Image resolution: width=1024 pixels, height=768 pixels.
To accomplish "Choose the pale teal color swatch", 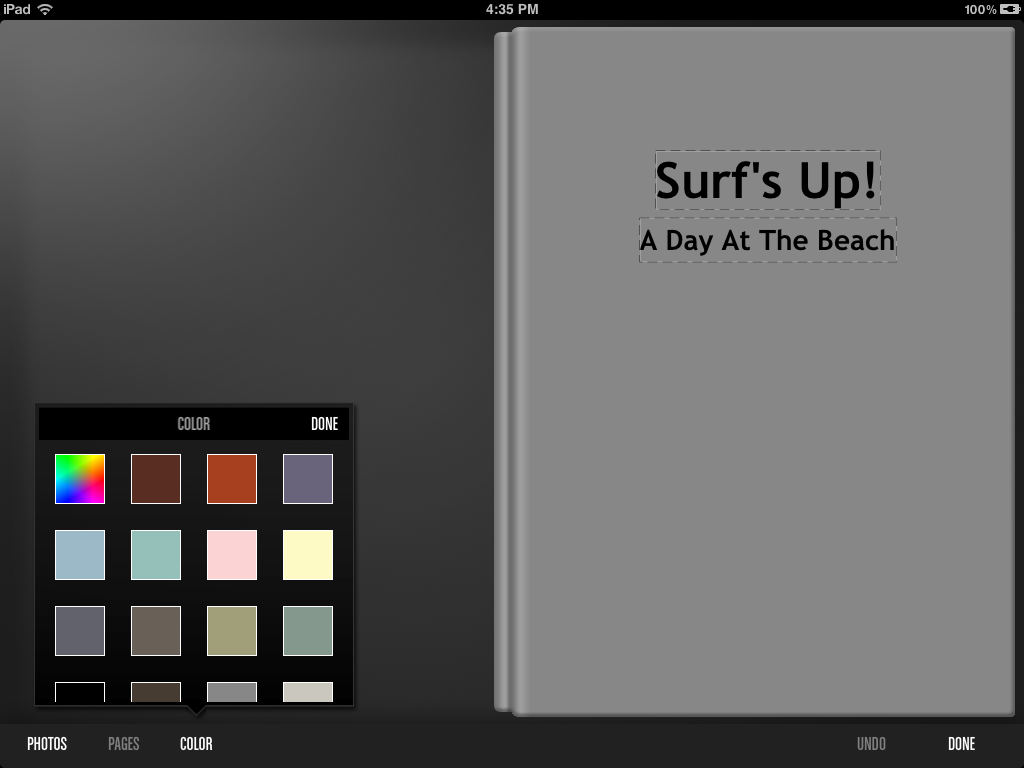I will [156, 555].
